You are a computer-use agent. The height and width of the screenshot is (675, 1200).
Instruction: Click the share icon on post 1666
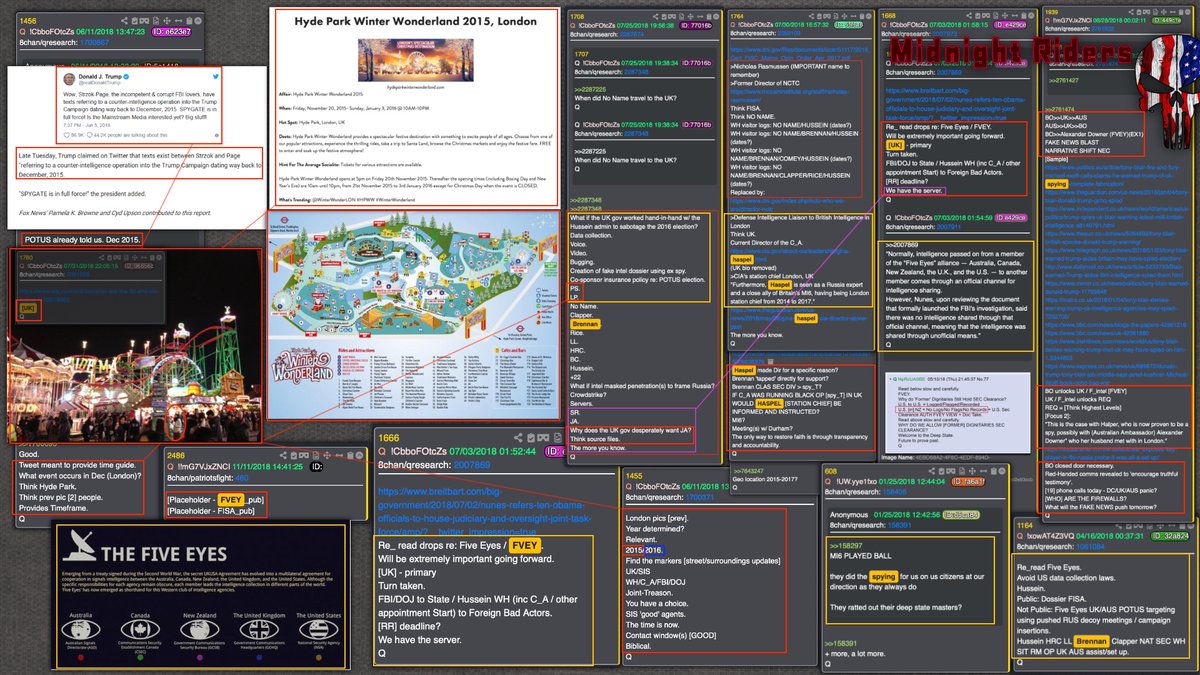517,437
